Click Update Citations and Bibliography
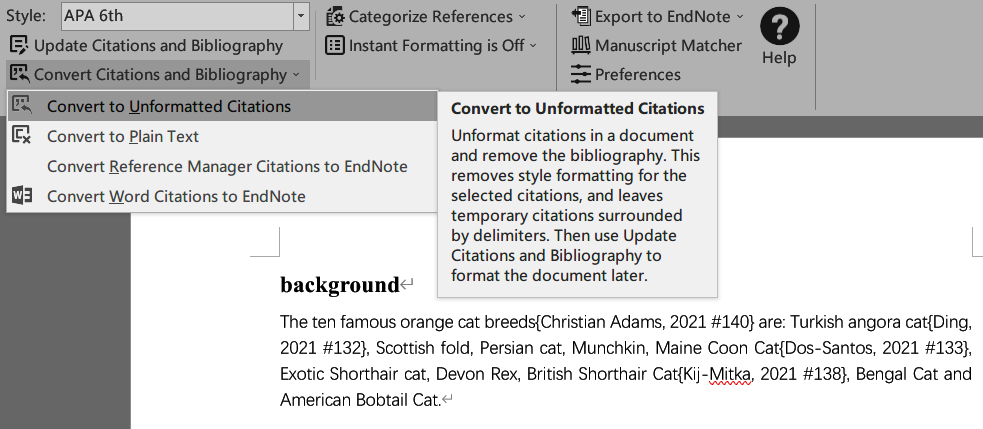The height and width of the screenshot is (429, 983). (147, 45)
